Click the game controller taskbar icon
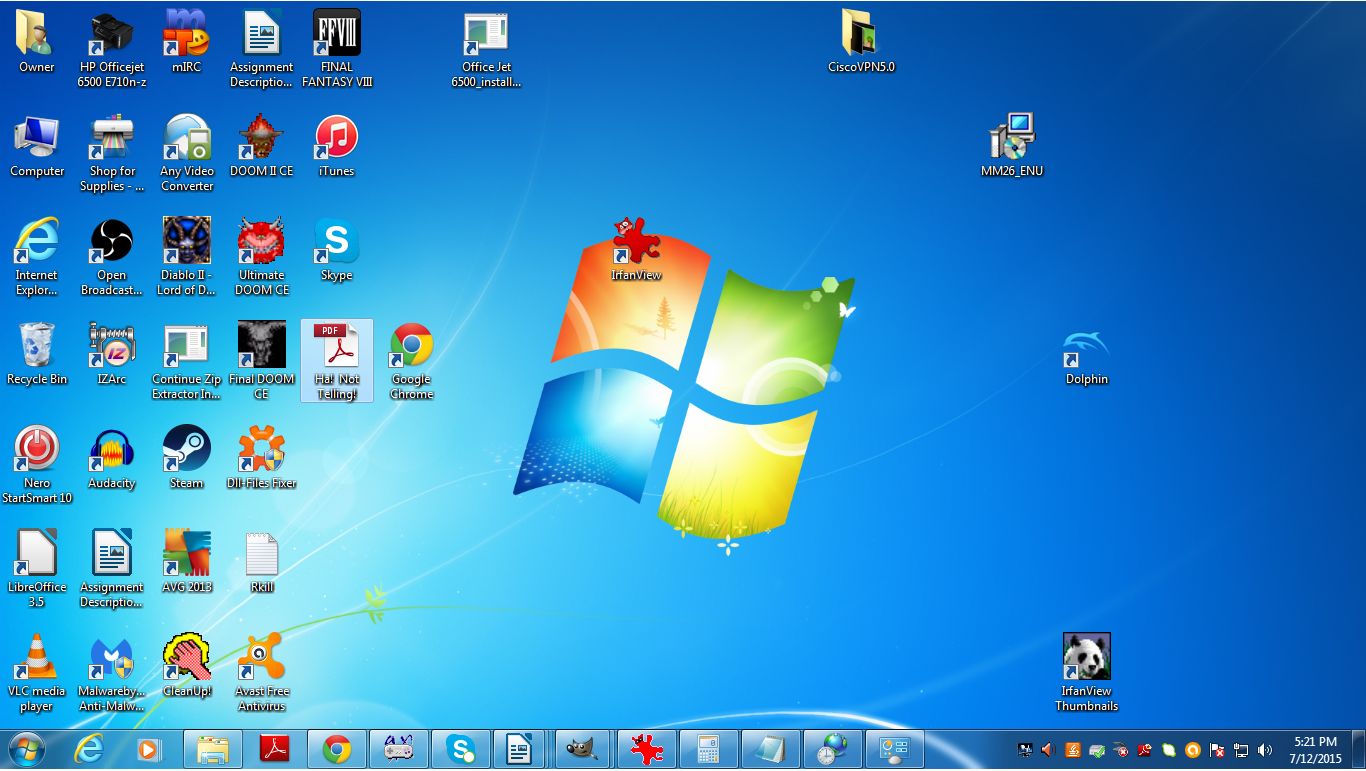Screen dimensions: 1366x771 [x=399, y=749]
